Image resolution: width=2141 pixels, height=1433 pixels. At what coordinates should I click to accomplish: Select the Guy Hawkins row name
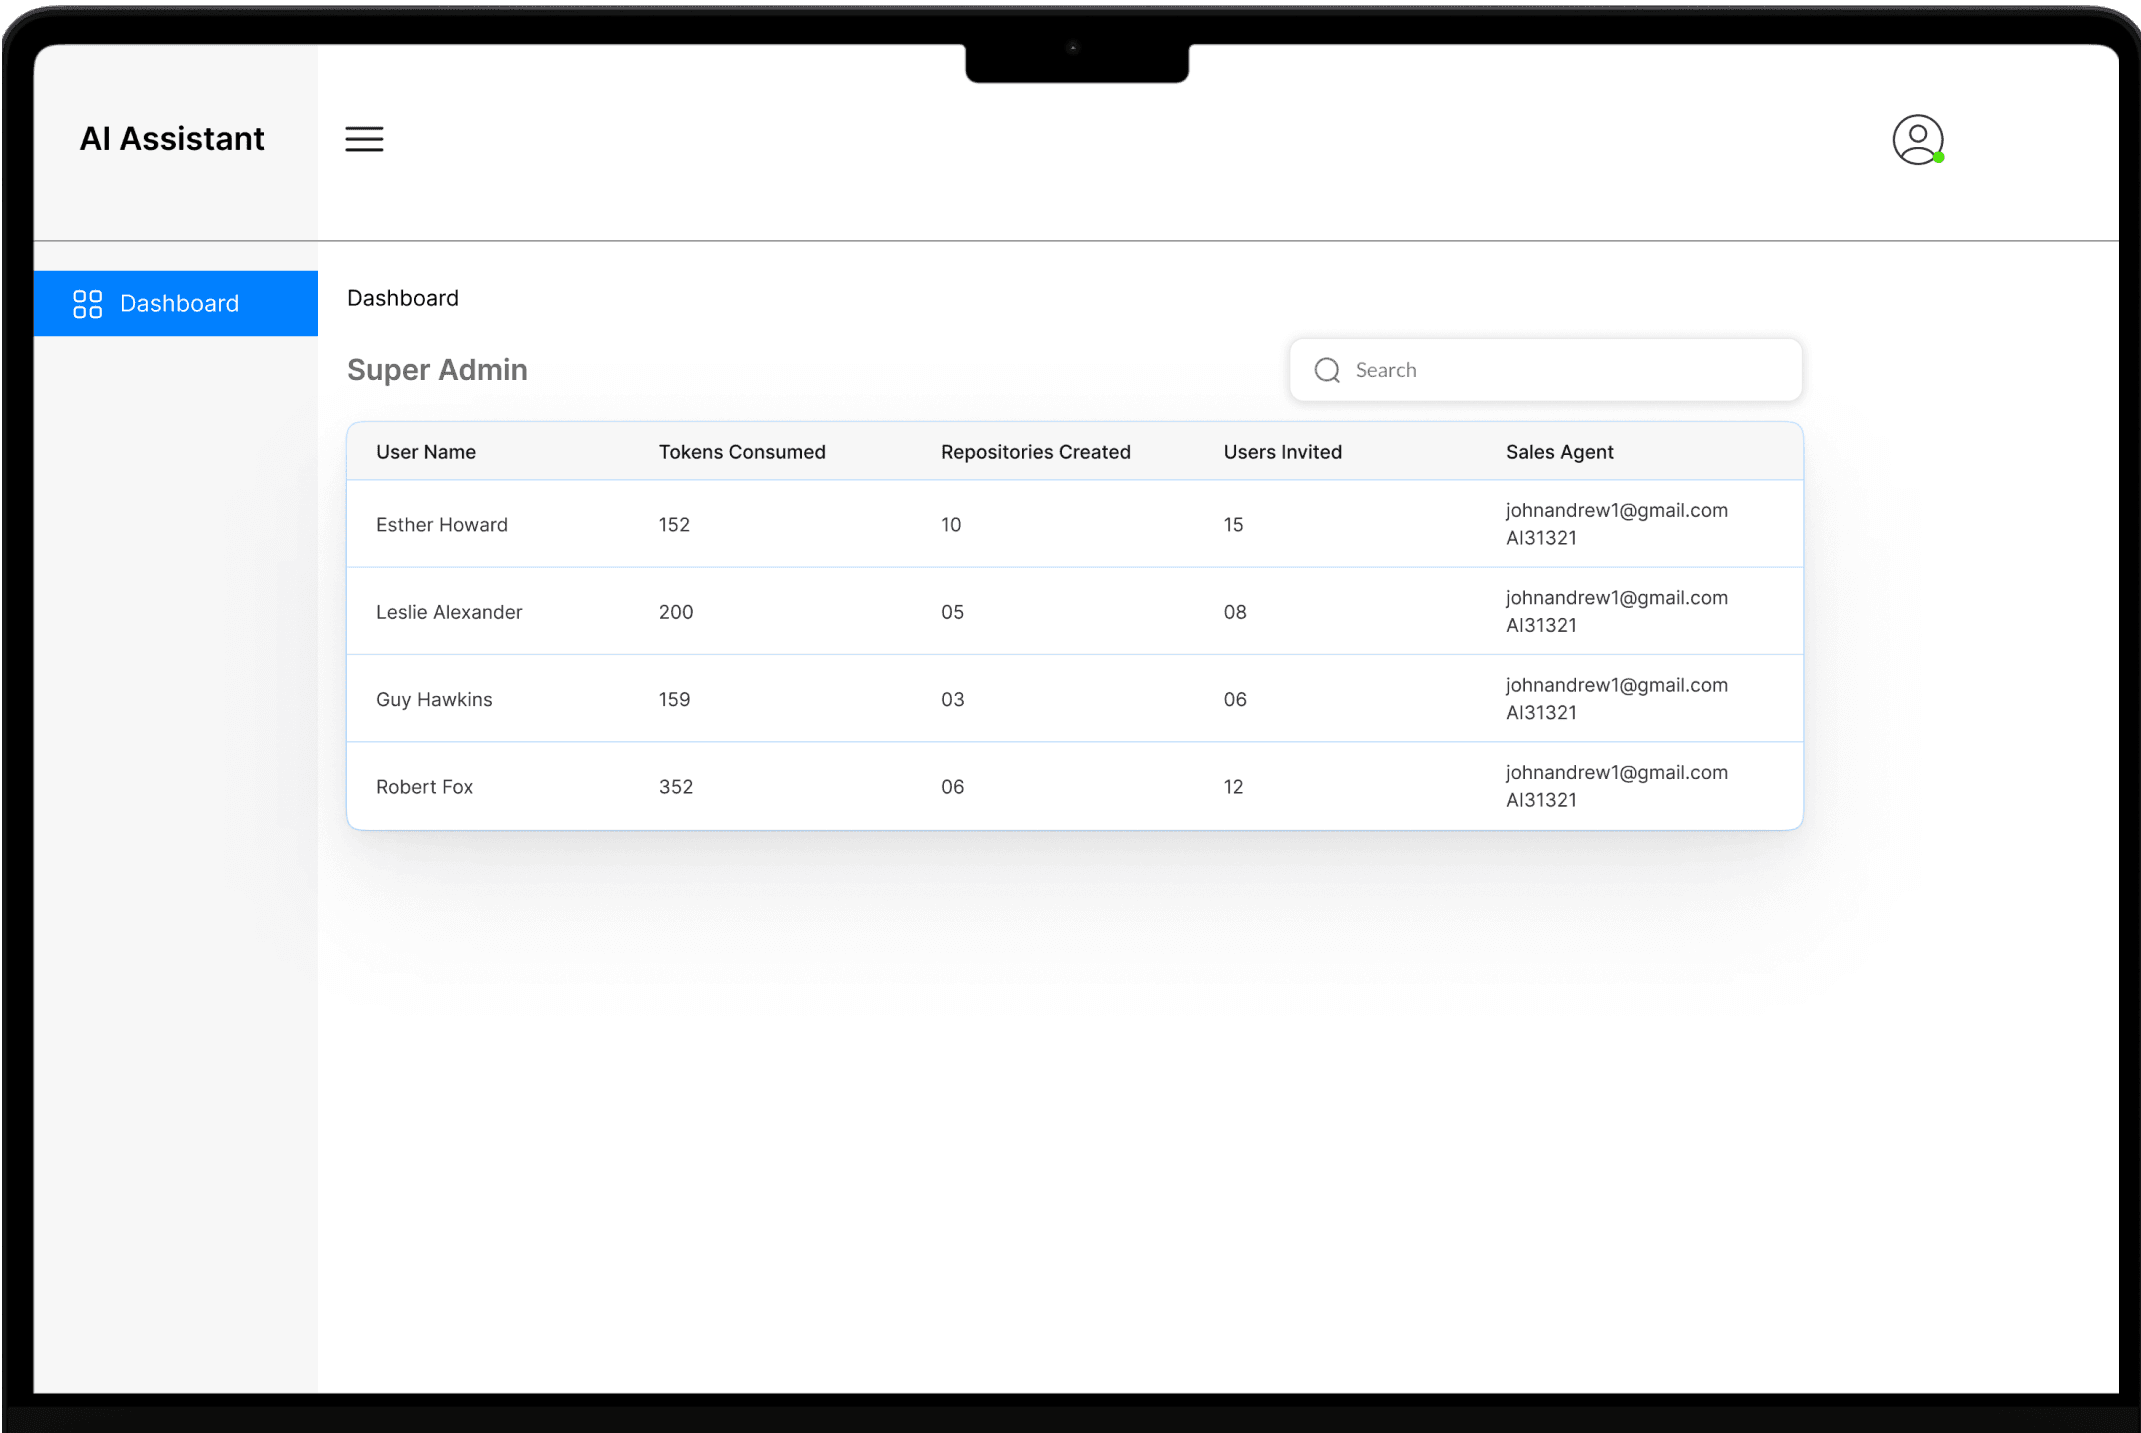[434, 700]
